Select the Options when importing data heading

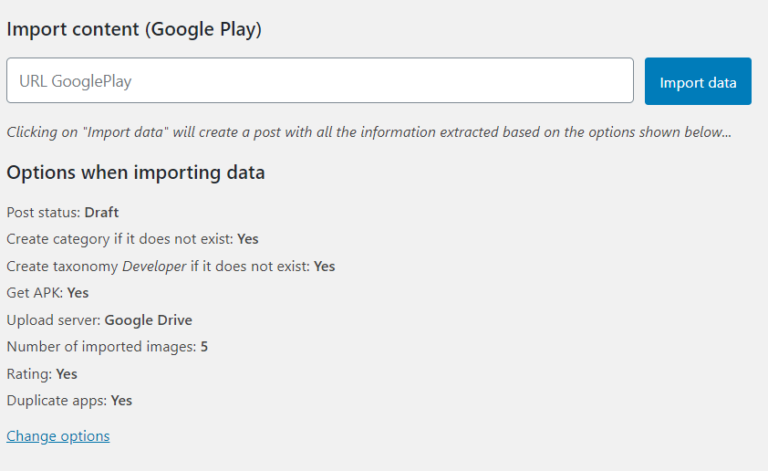136,173
